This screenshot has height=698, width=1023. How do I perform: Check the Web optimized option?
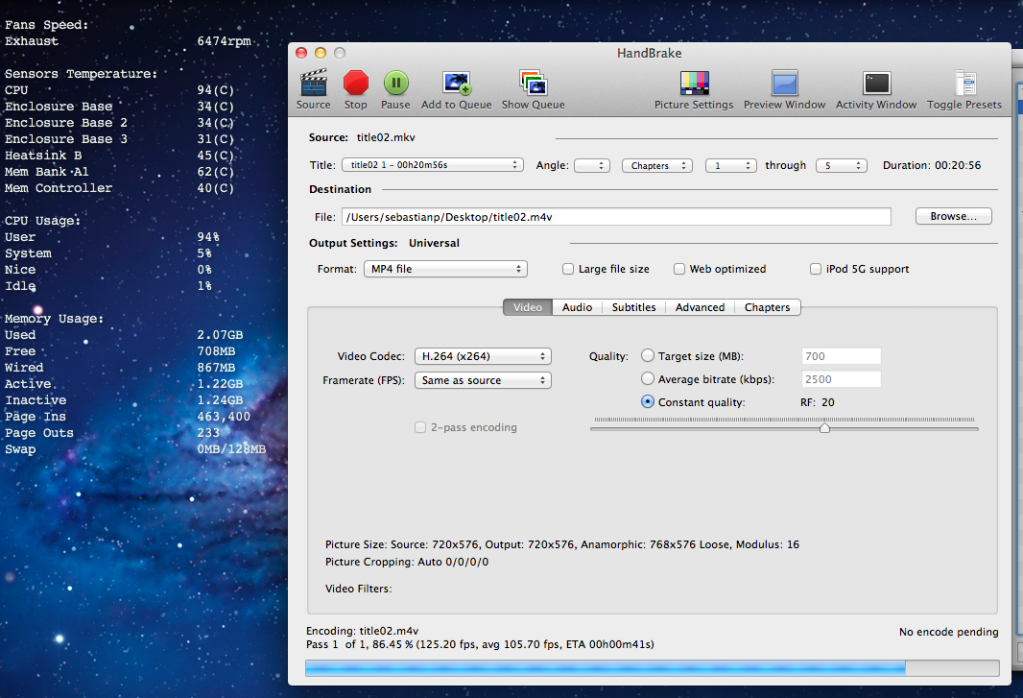[x=680, y=269]
